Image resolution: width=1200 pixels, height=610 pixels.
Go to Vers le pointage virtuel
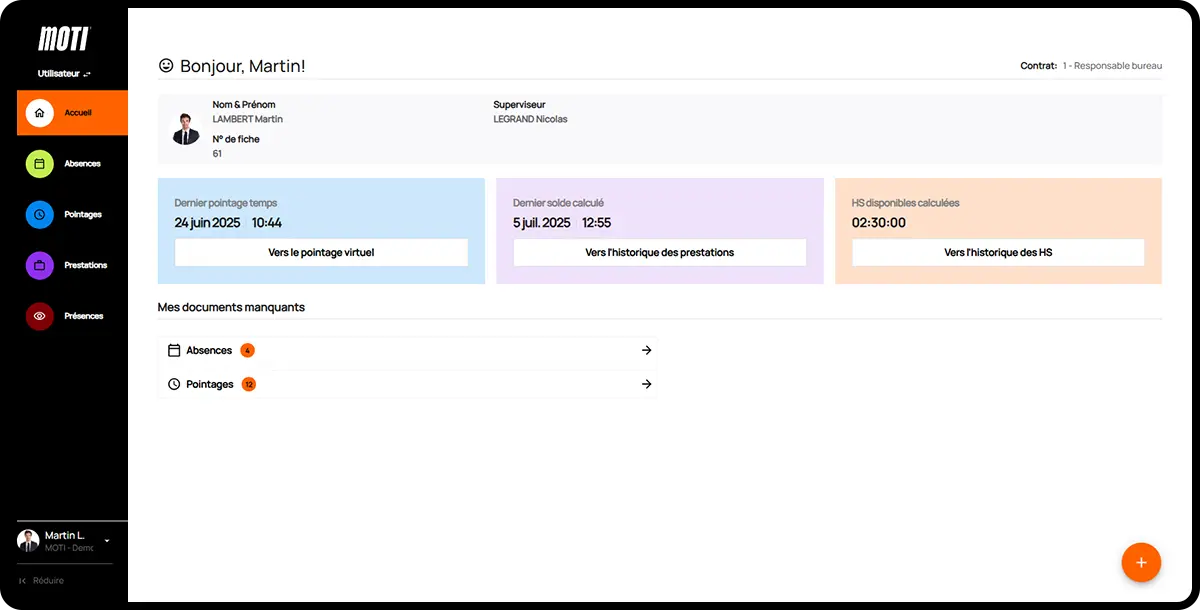tap(321, 253)
